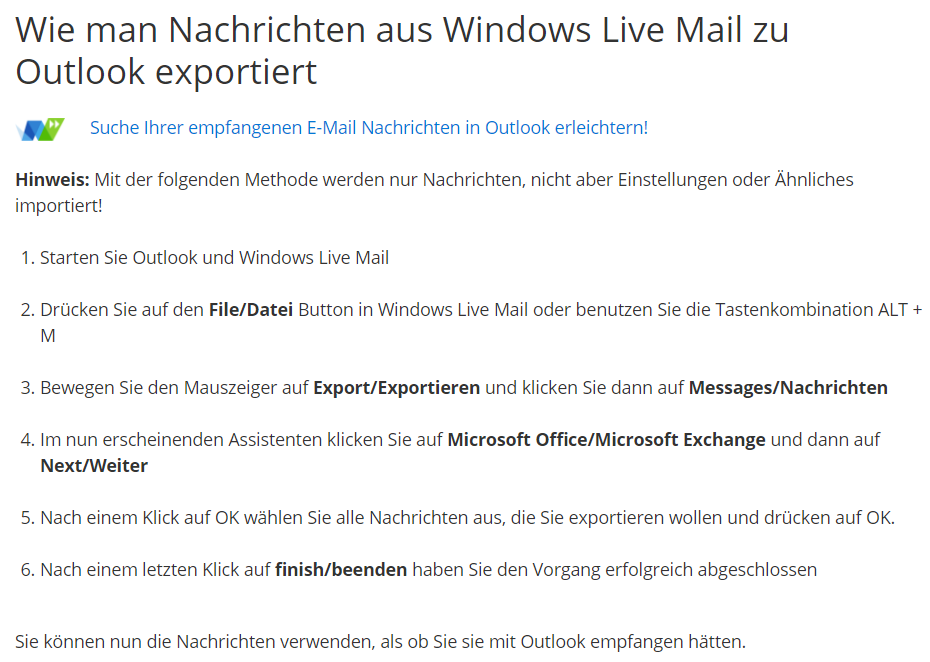Click the bold 'Export/Exportieren' term

(396, 388)
